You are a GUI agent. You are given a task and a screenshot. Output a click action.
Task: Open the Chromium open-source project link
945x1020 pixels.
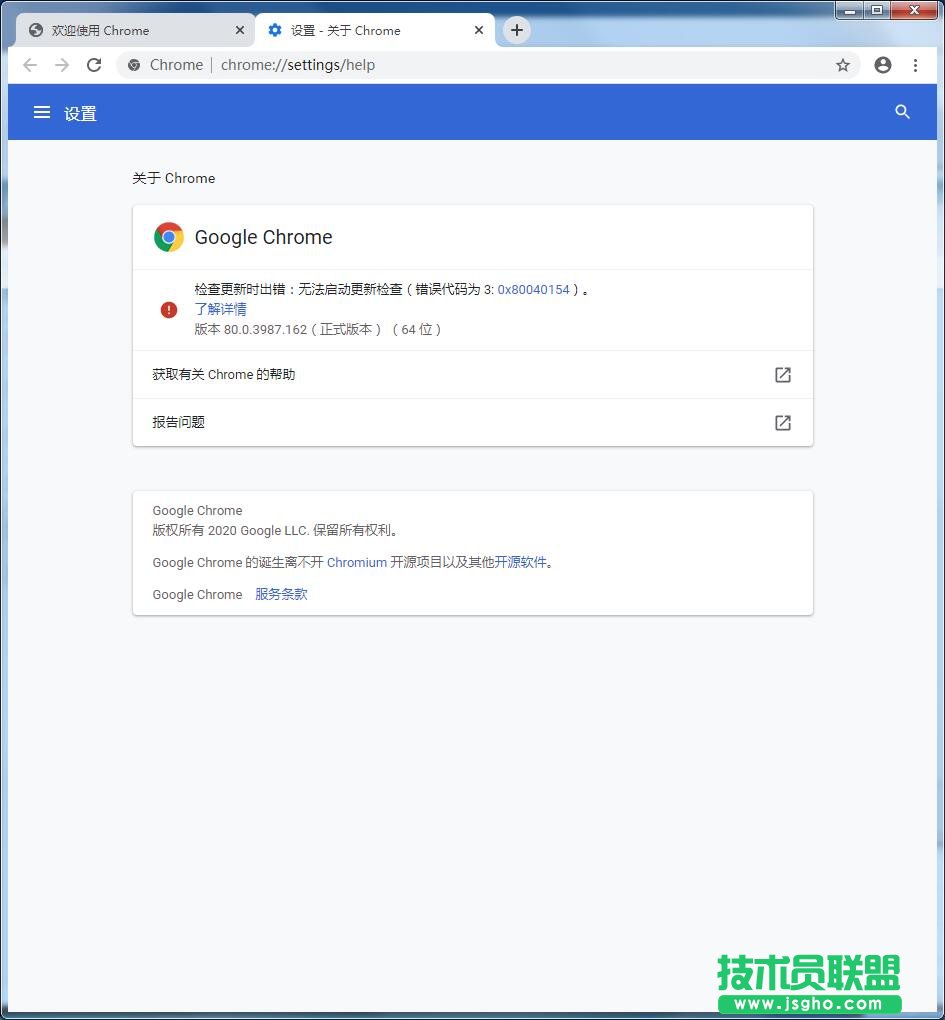tap(357, 562)
